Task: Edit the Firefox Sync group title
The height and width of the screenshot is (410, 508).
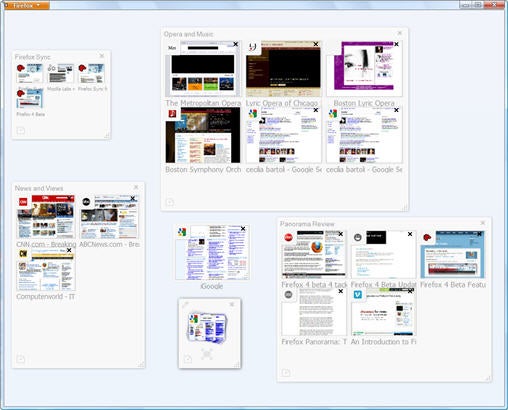Action: 32,57
